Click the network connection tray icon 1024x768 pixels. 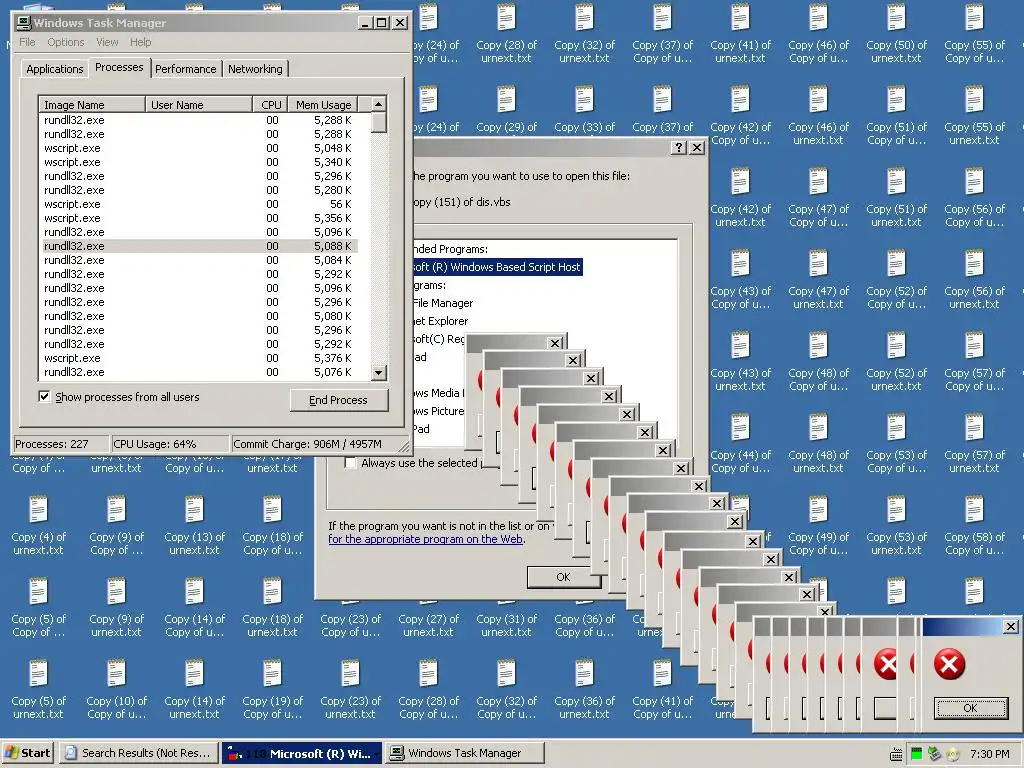pos(935,754)
